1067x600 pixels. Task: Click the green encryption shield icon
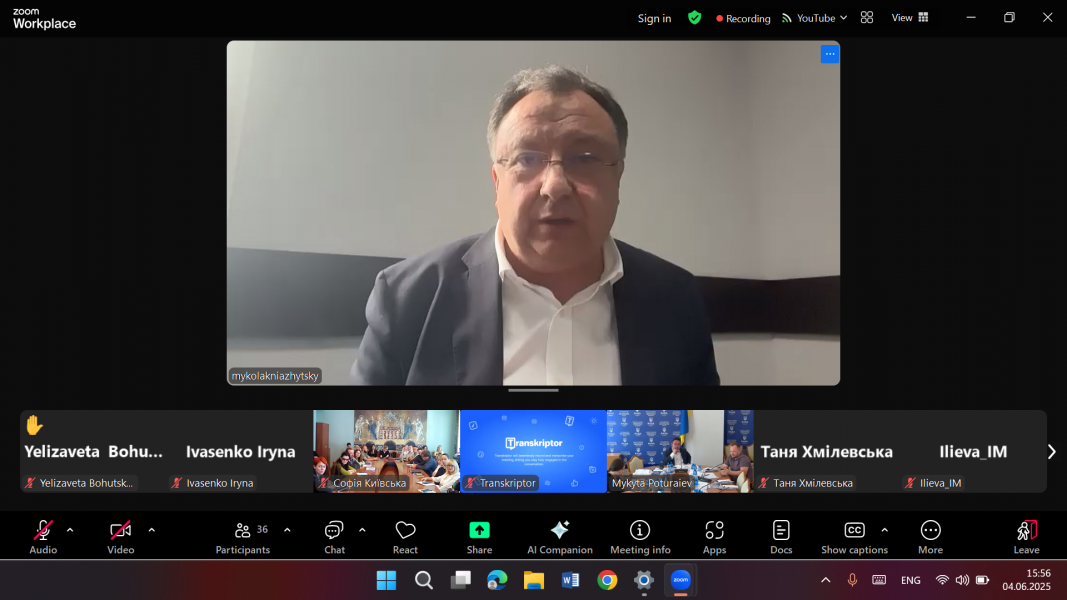click(x=694, y=18)
